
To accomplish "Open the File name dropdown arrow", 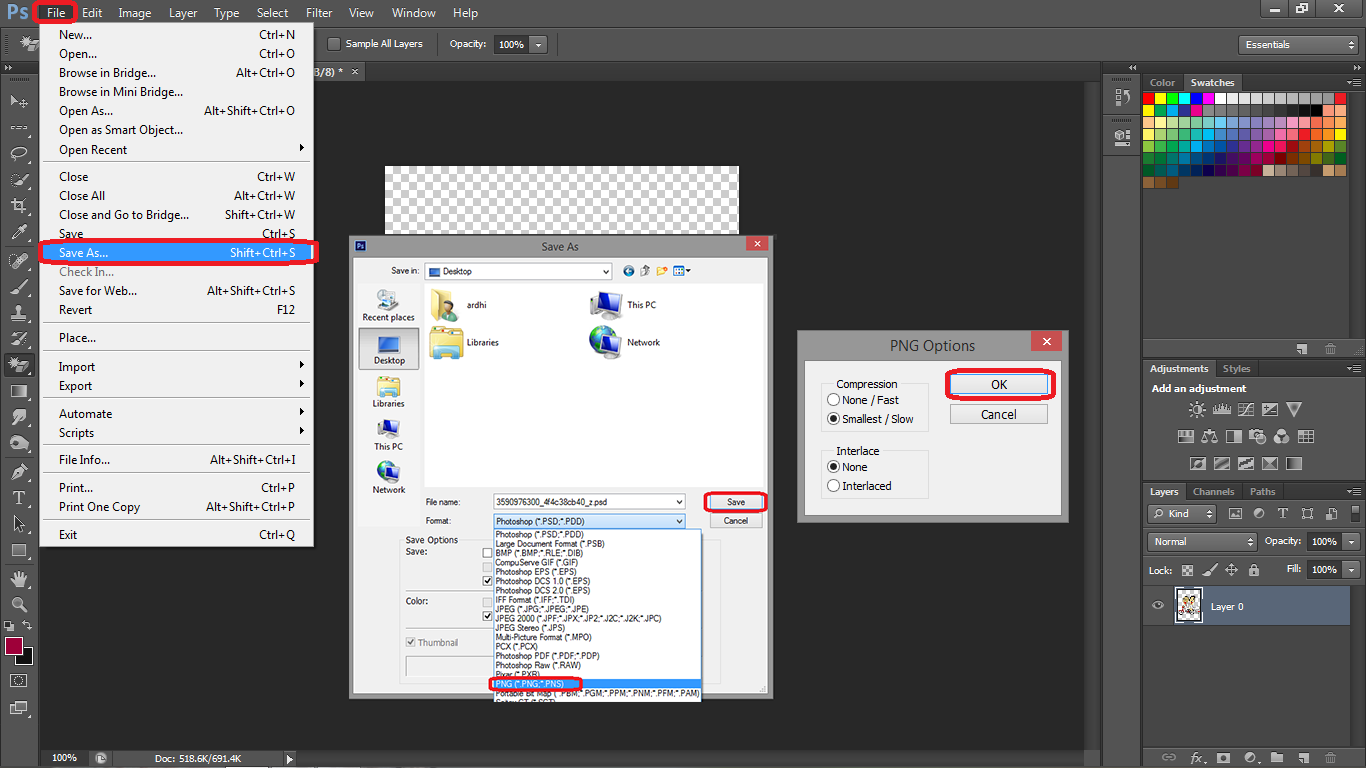I will (680, 502).
